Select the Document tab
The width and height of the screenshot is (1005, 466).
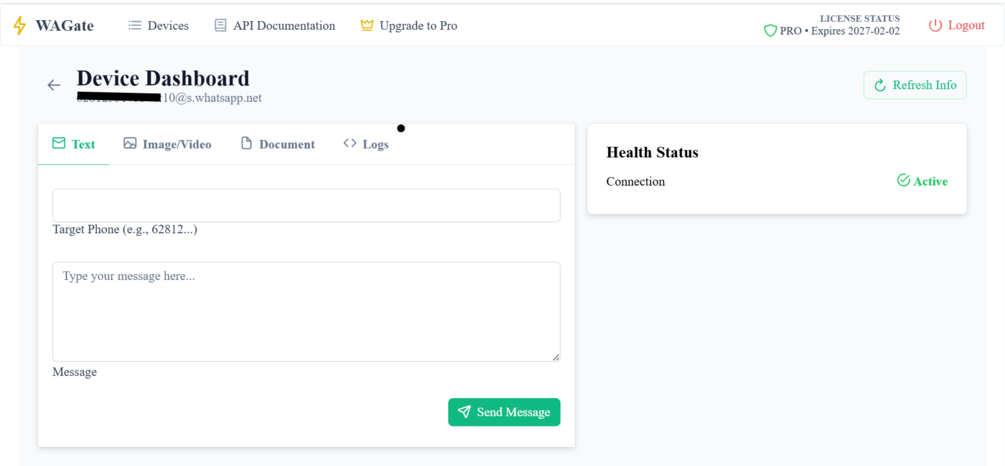[278, 144]
